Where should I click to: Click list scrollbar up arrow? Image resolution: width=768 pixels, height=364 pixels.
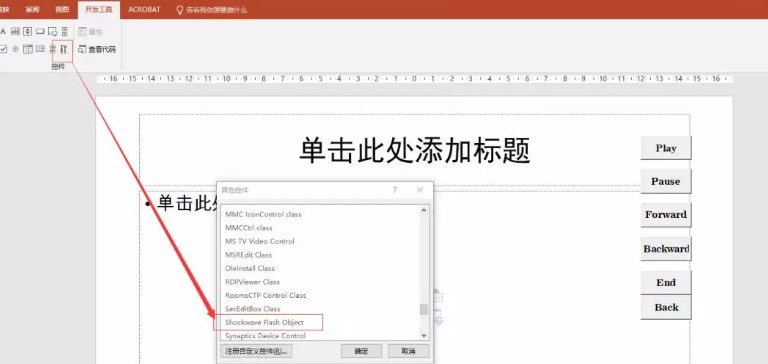tap(424, 210)
